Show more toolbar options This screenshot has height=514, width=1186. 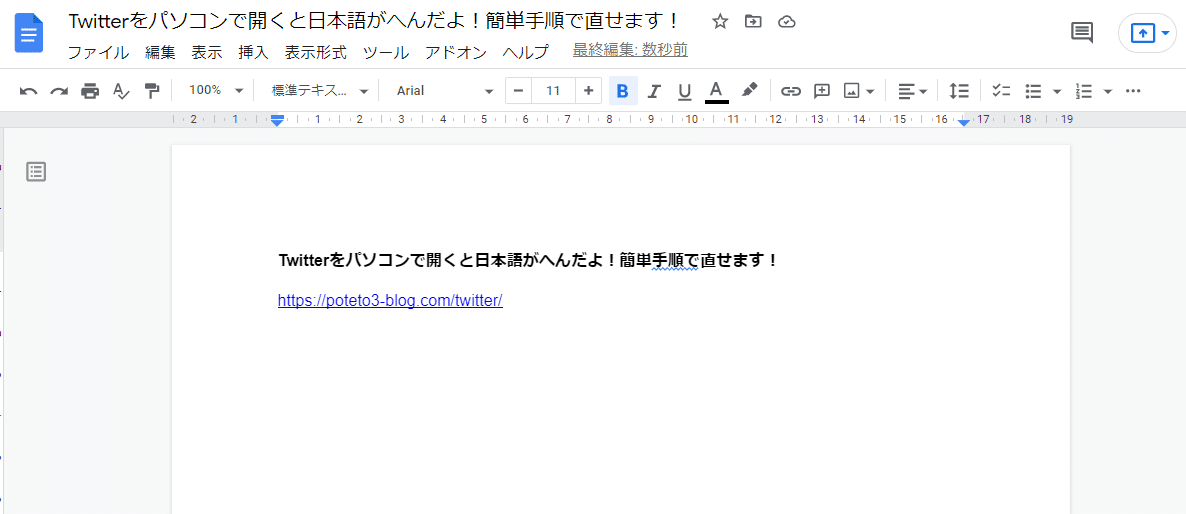pos(1132,91)
